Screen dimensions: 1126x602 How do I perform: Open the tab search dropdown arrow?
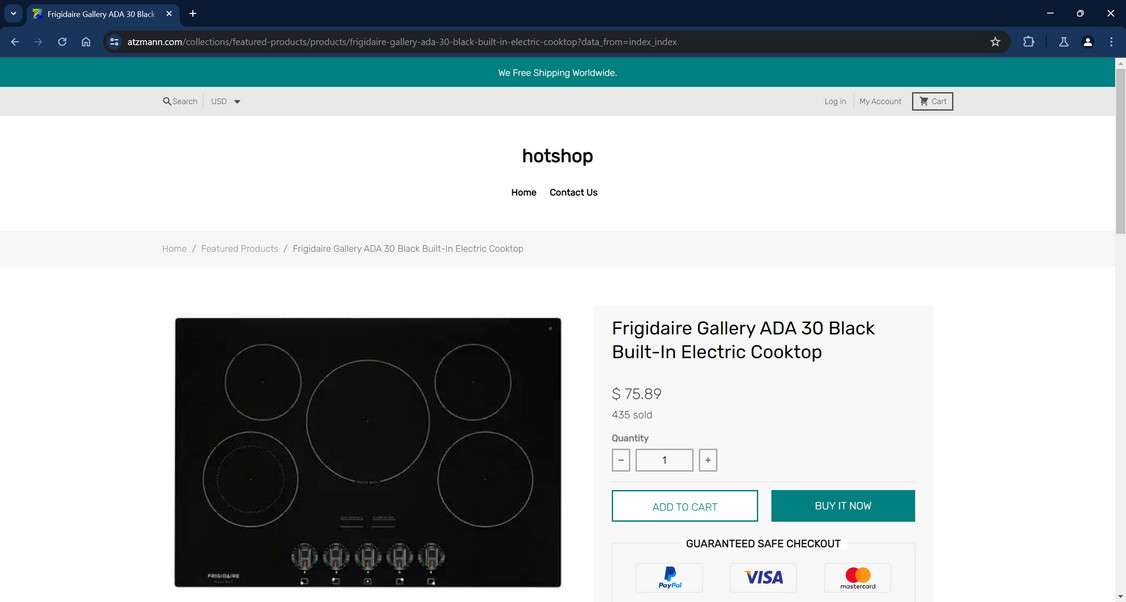point(13,14)
